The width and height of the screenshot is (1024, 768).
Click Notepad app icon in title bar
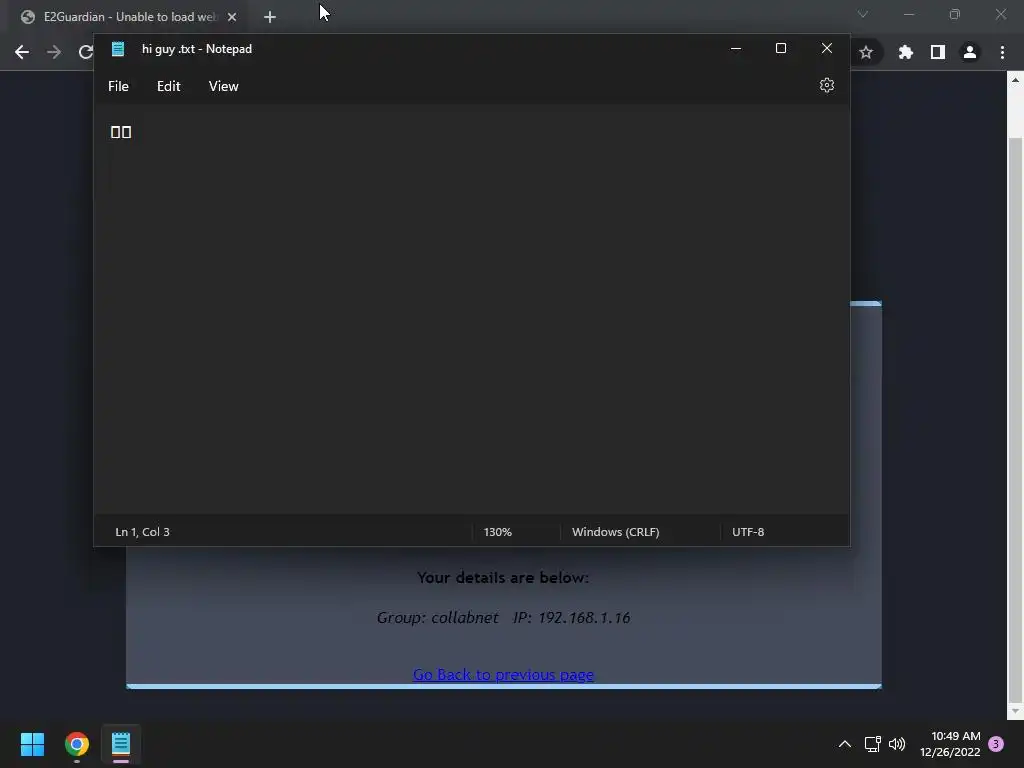[118, 49]
